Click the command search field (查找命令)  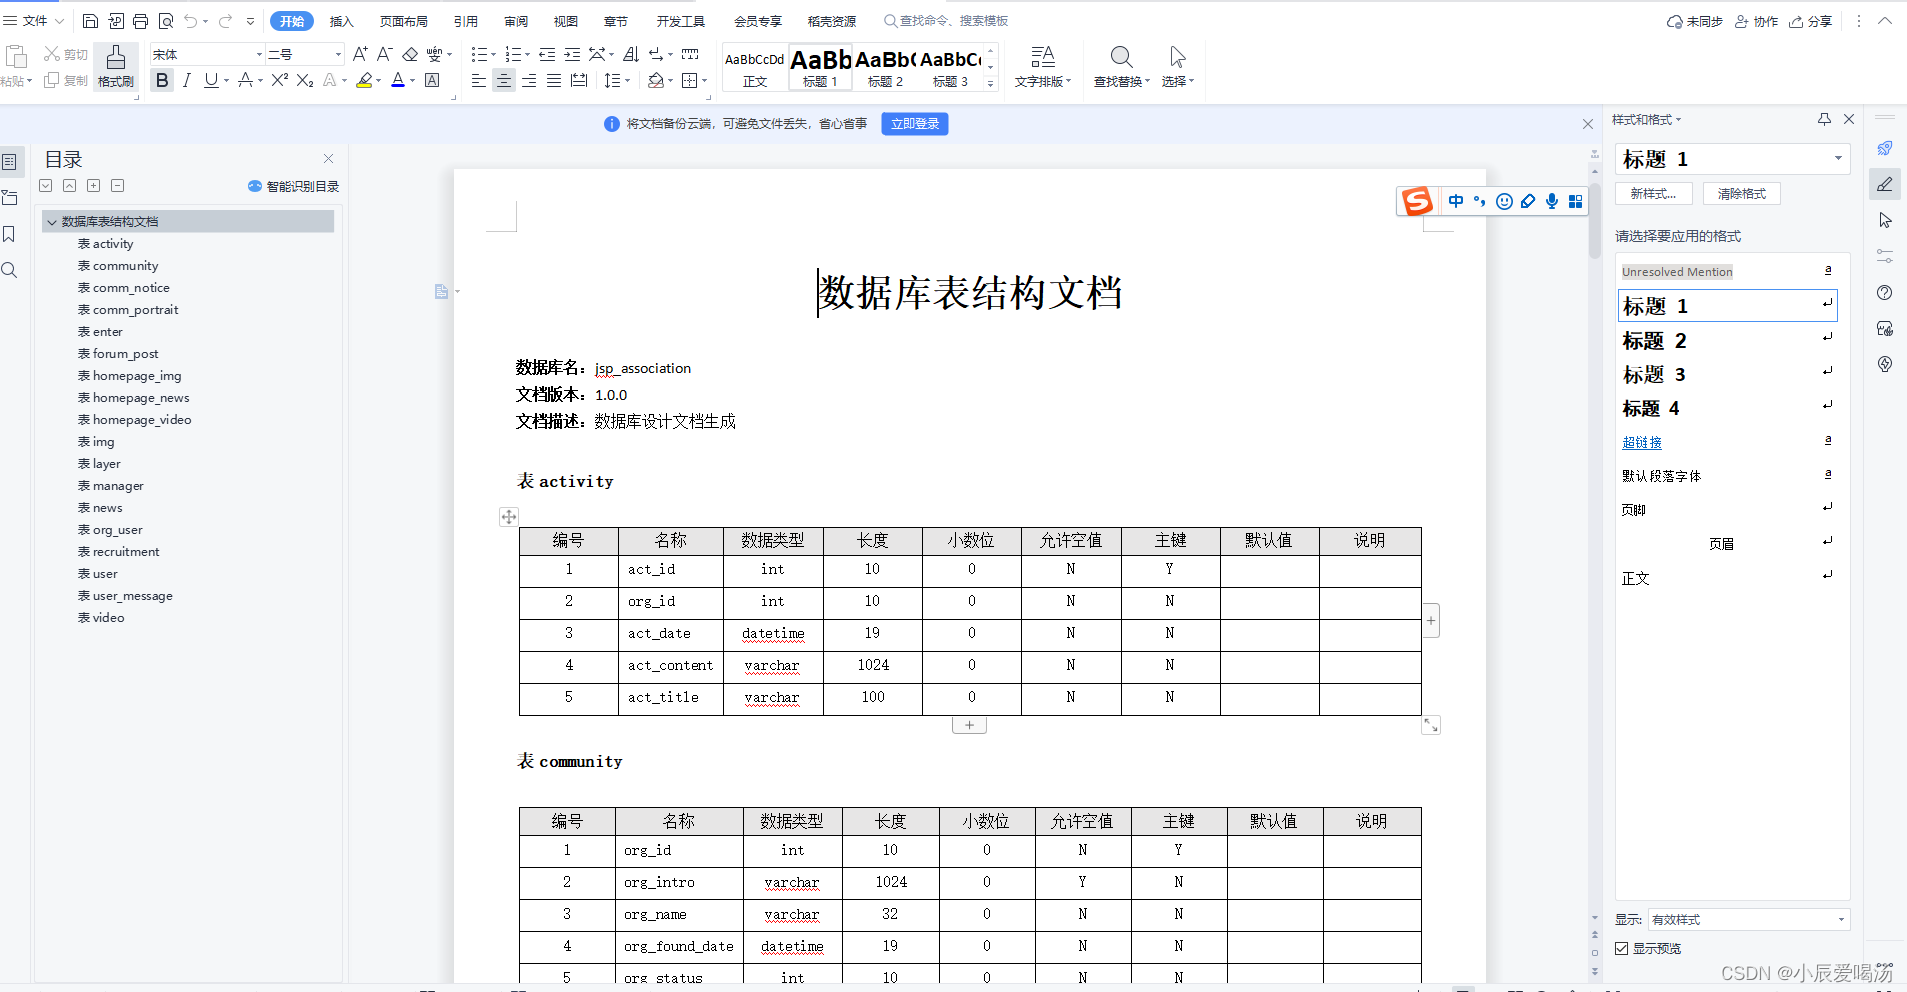[946, 21]
